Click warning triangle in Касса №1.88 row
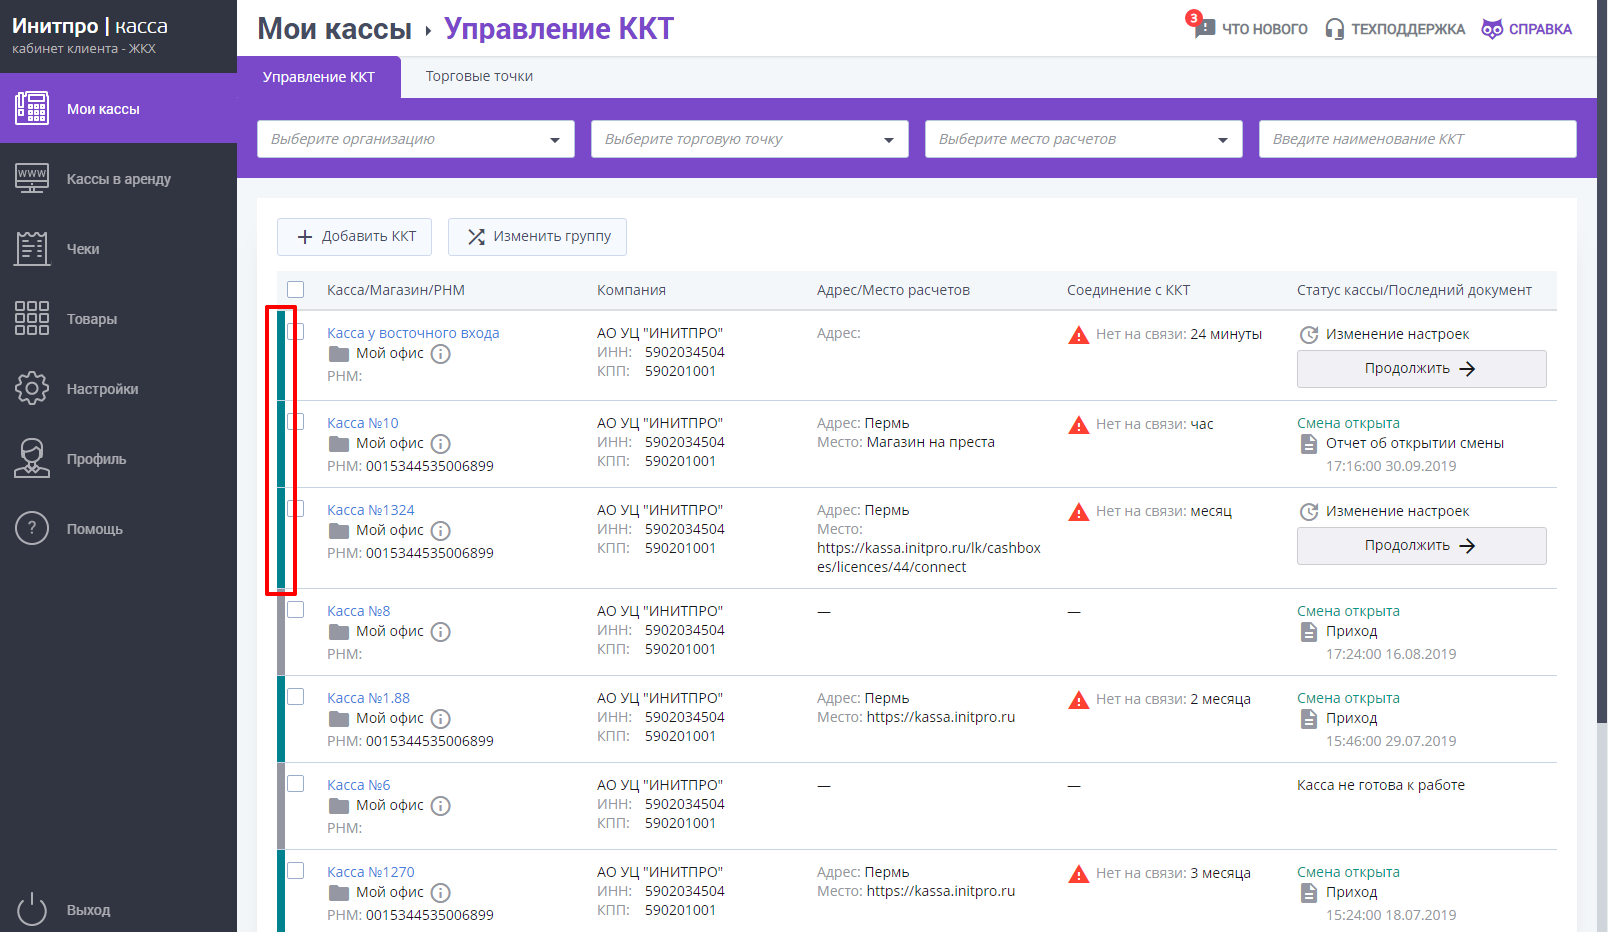 1079,700
